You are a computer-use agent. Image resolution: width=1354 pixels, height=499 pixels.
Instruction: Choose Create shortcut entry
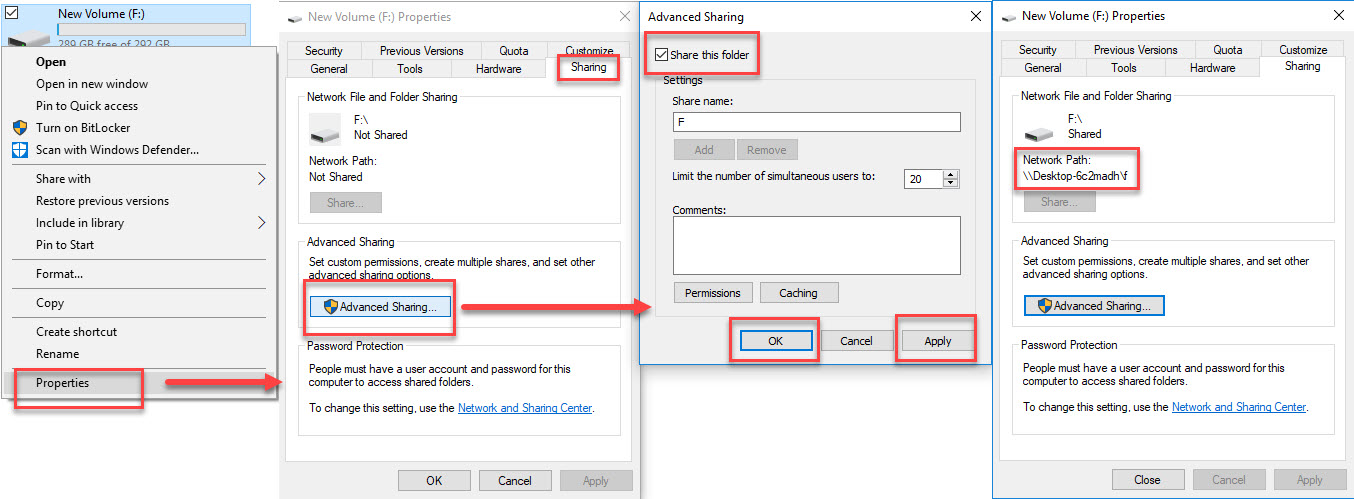point(76,332)
